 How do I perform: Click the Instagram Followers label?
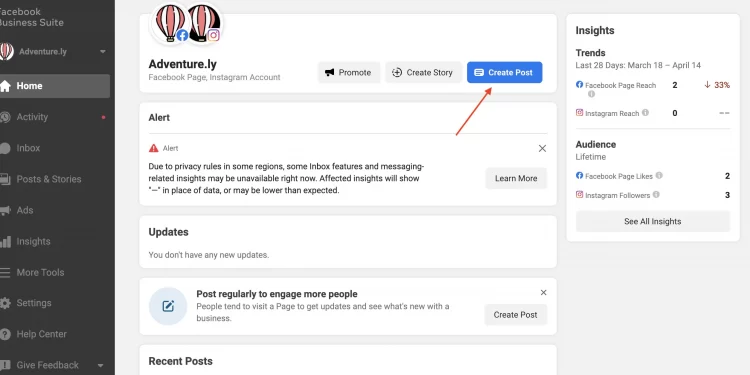(x=618, y=195)
